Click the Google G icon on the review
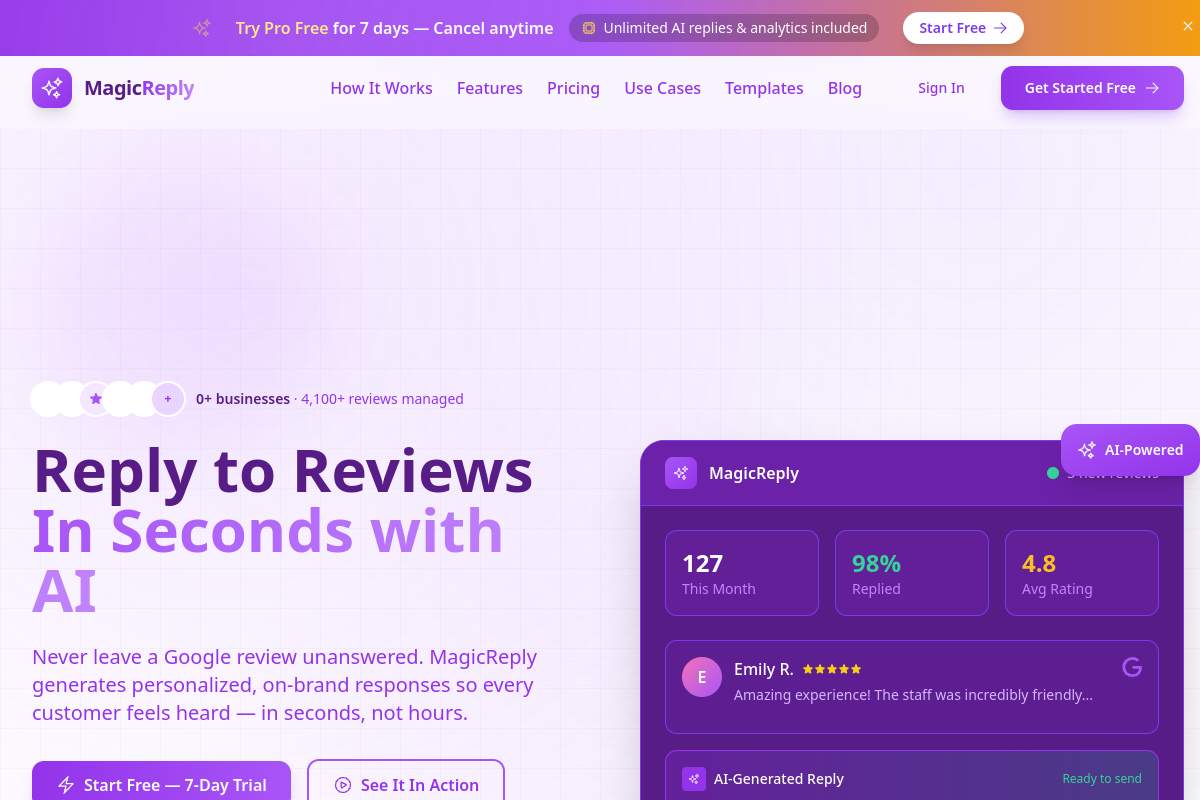This screenshot has width=1200, height=800. coord(1132,667)
